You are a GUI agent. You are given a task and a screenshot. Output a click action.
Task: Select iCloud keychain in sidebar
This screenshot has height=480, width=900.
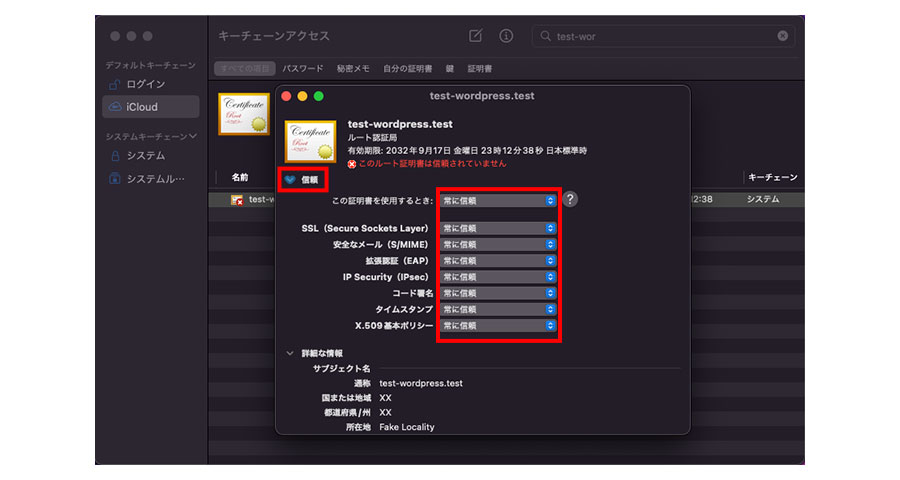[x=141, y=107]
